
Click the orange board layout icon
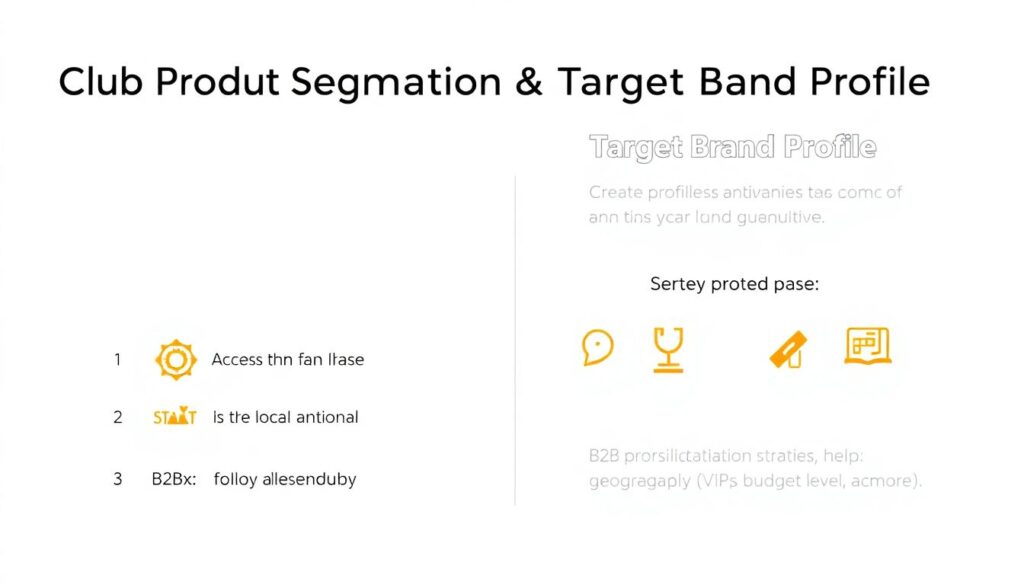867,346
